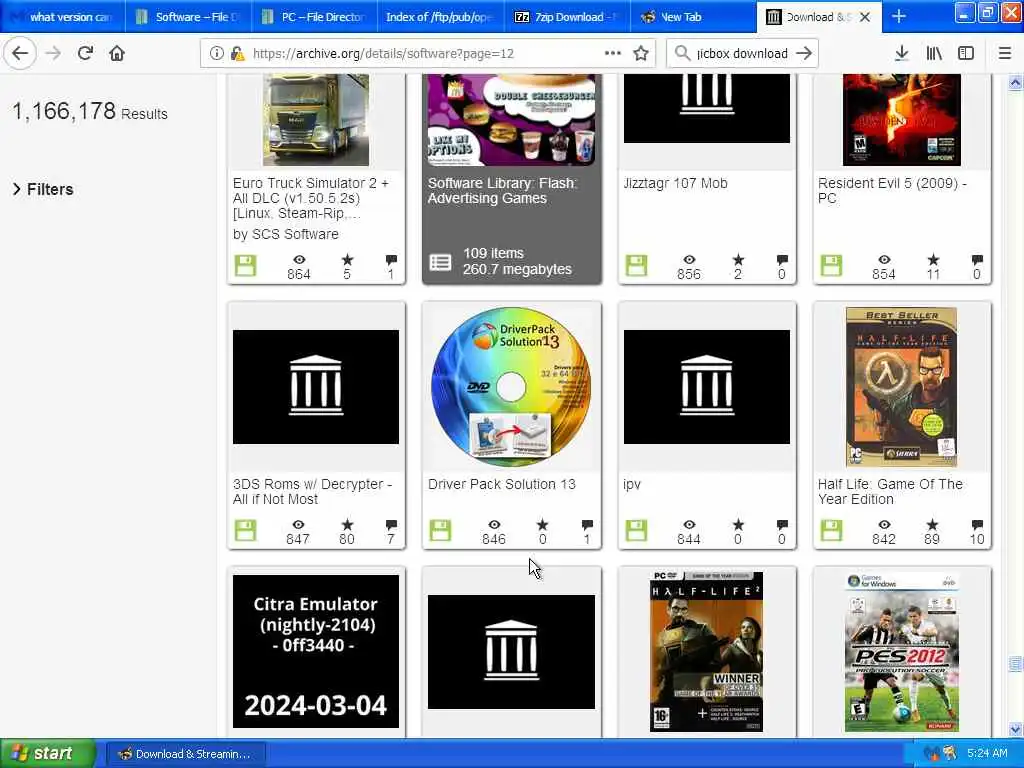Image resolution: width=1024 pixels, height=768 pixels.
Task: Click reviews bubble on Half Life Game Of The Year card
Action: tap(977, 524)
